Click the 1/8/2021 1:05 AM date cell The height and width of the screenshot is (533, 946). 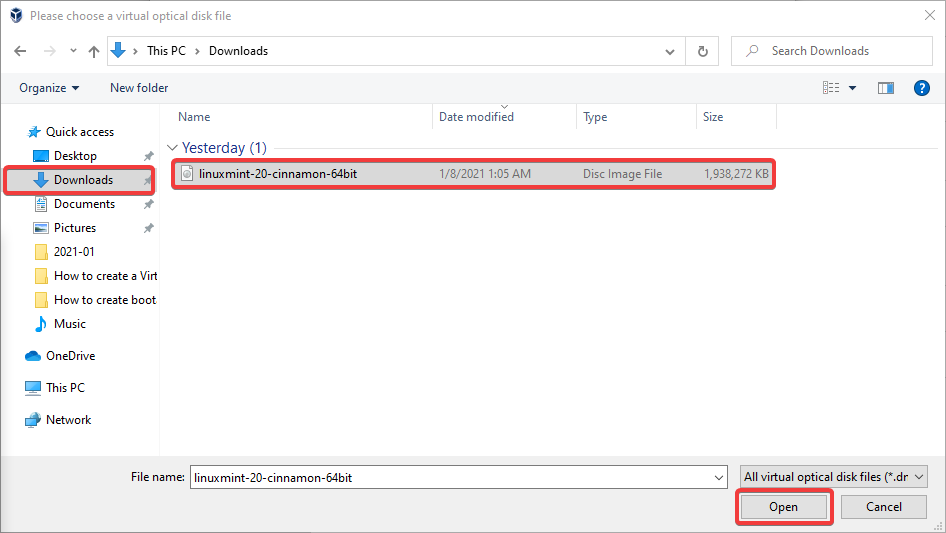pos(485,174)
